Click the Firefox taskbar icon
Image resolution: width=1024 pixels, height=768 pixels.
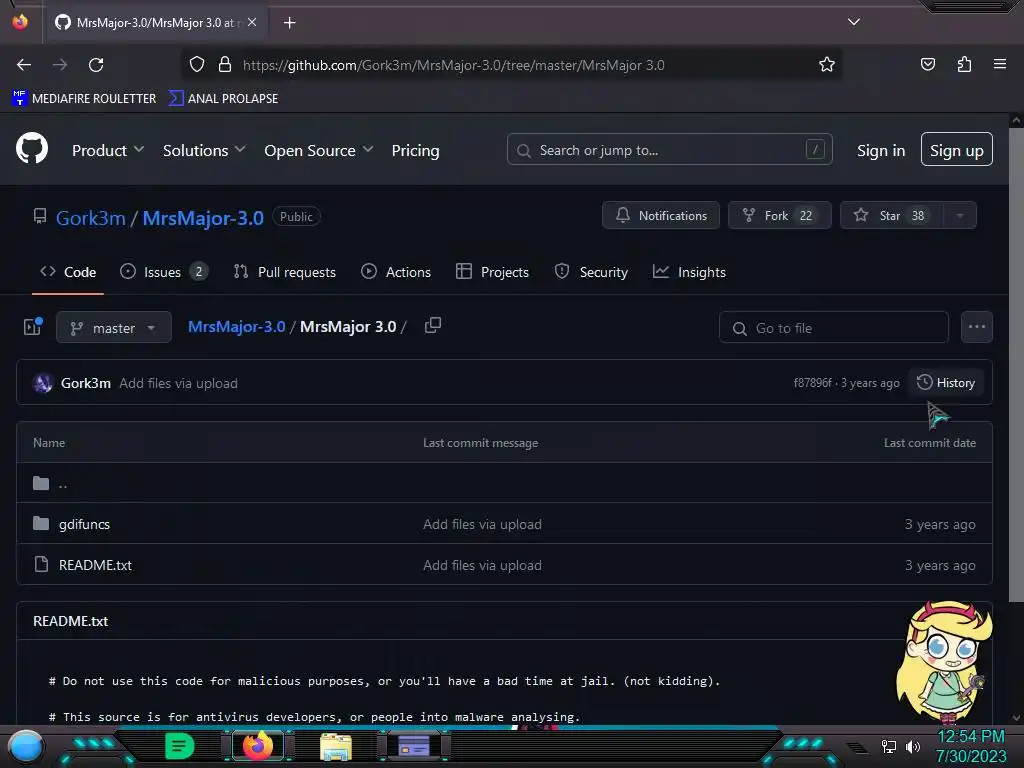click(258, 746)
